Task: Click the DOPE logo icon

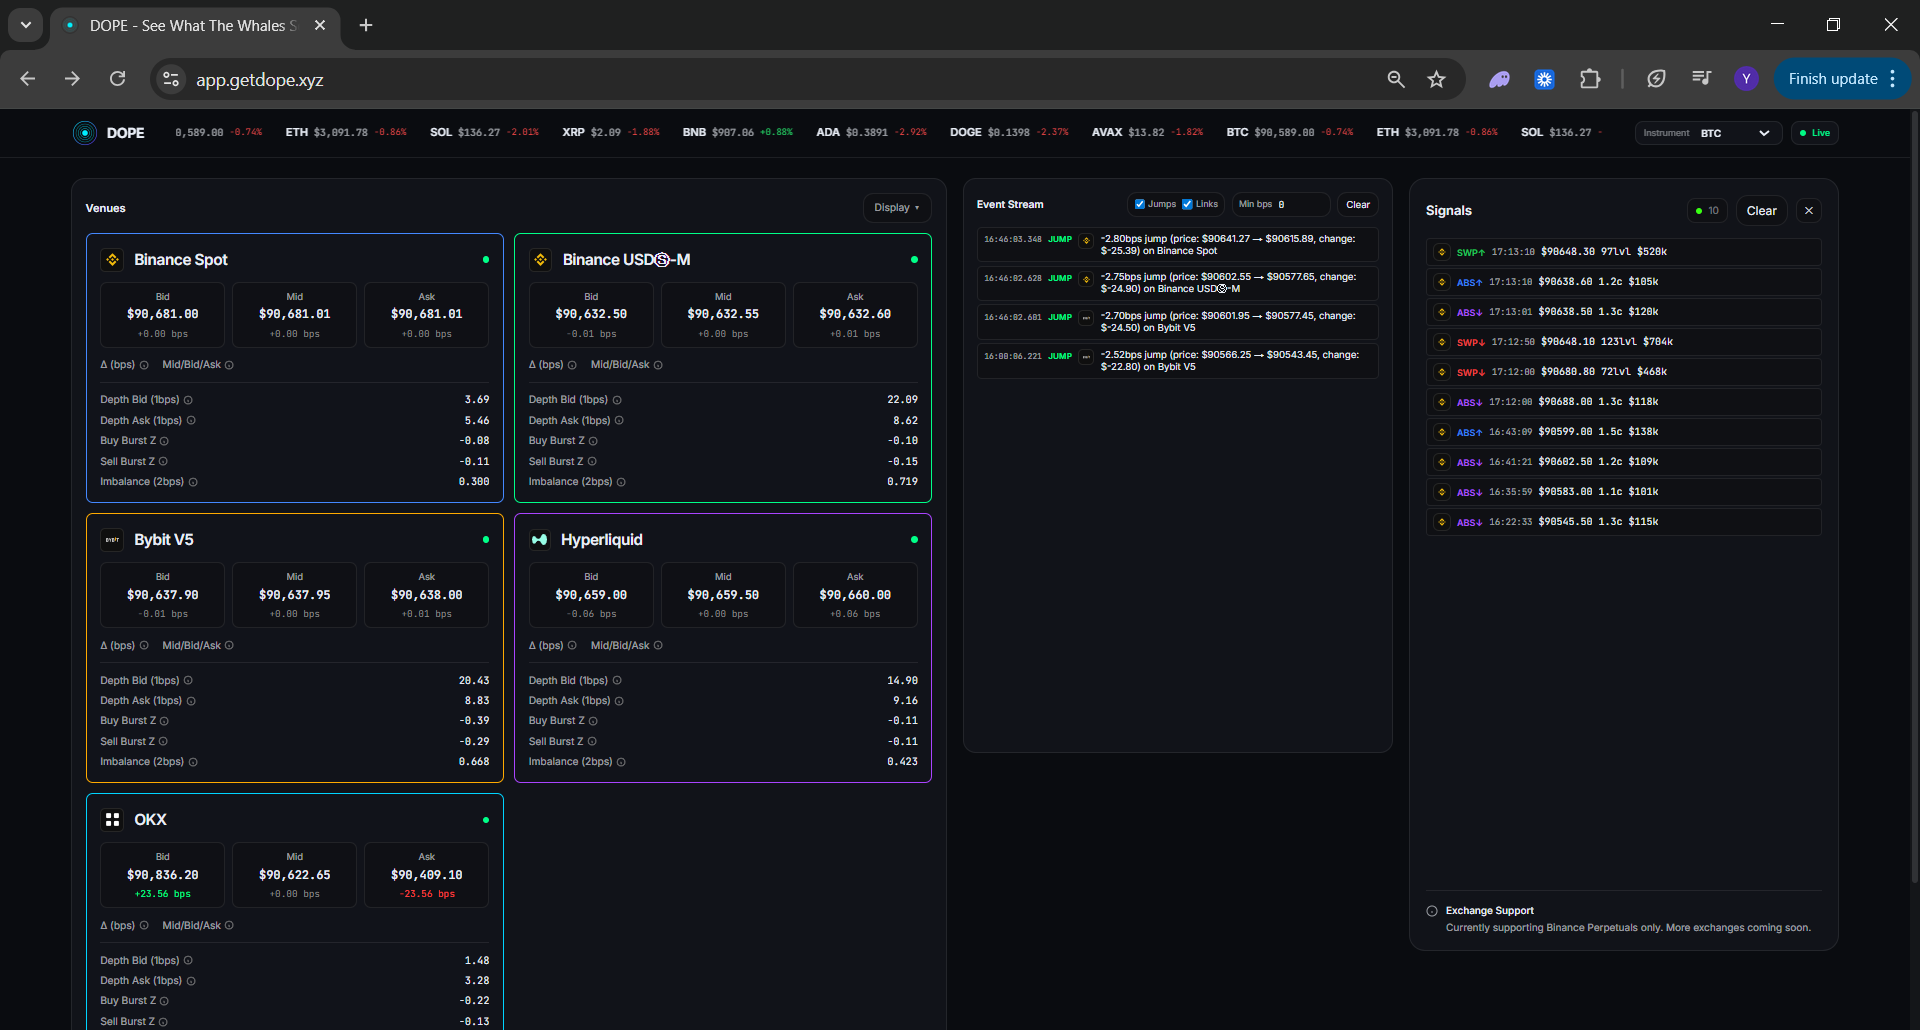Action: coord(85,133)
